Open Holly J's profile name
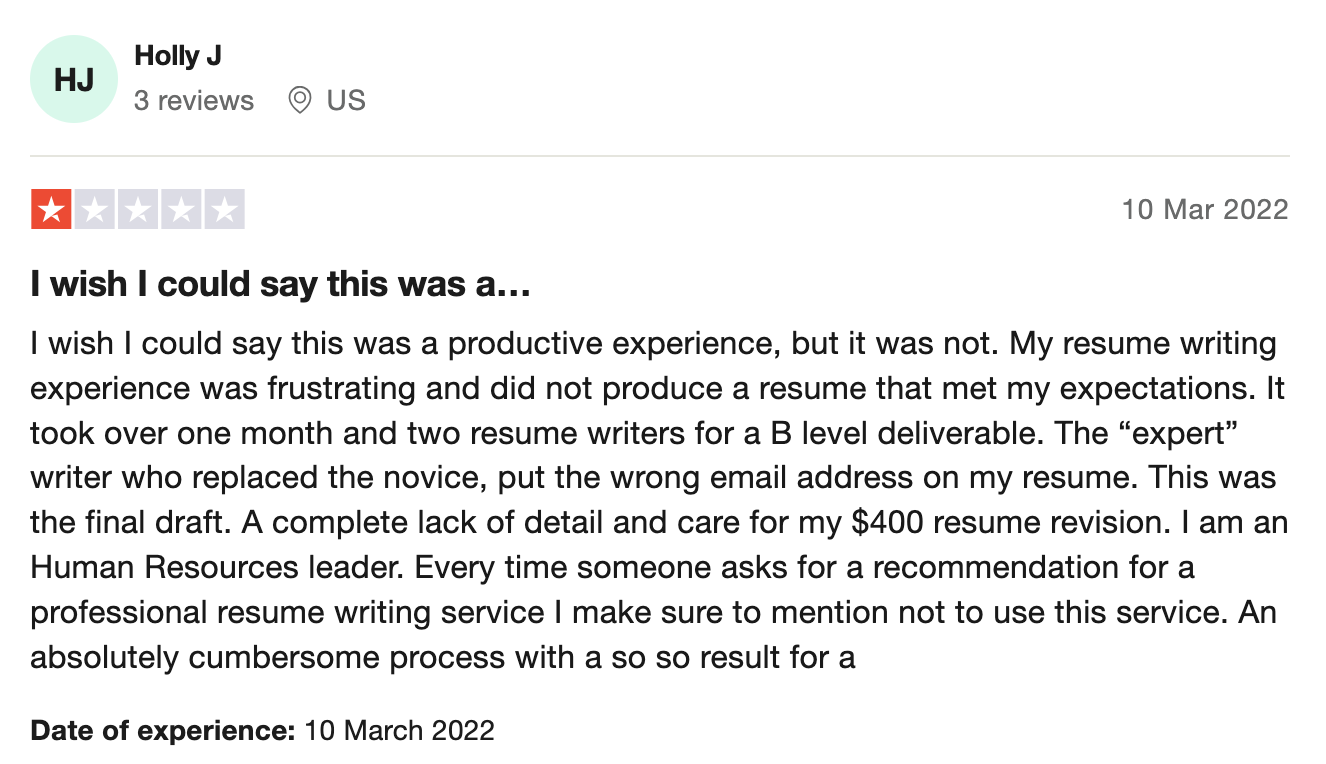Screen dimensions: 1326x764 (x=178, y=56)
